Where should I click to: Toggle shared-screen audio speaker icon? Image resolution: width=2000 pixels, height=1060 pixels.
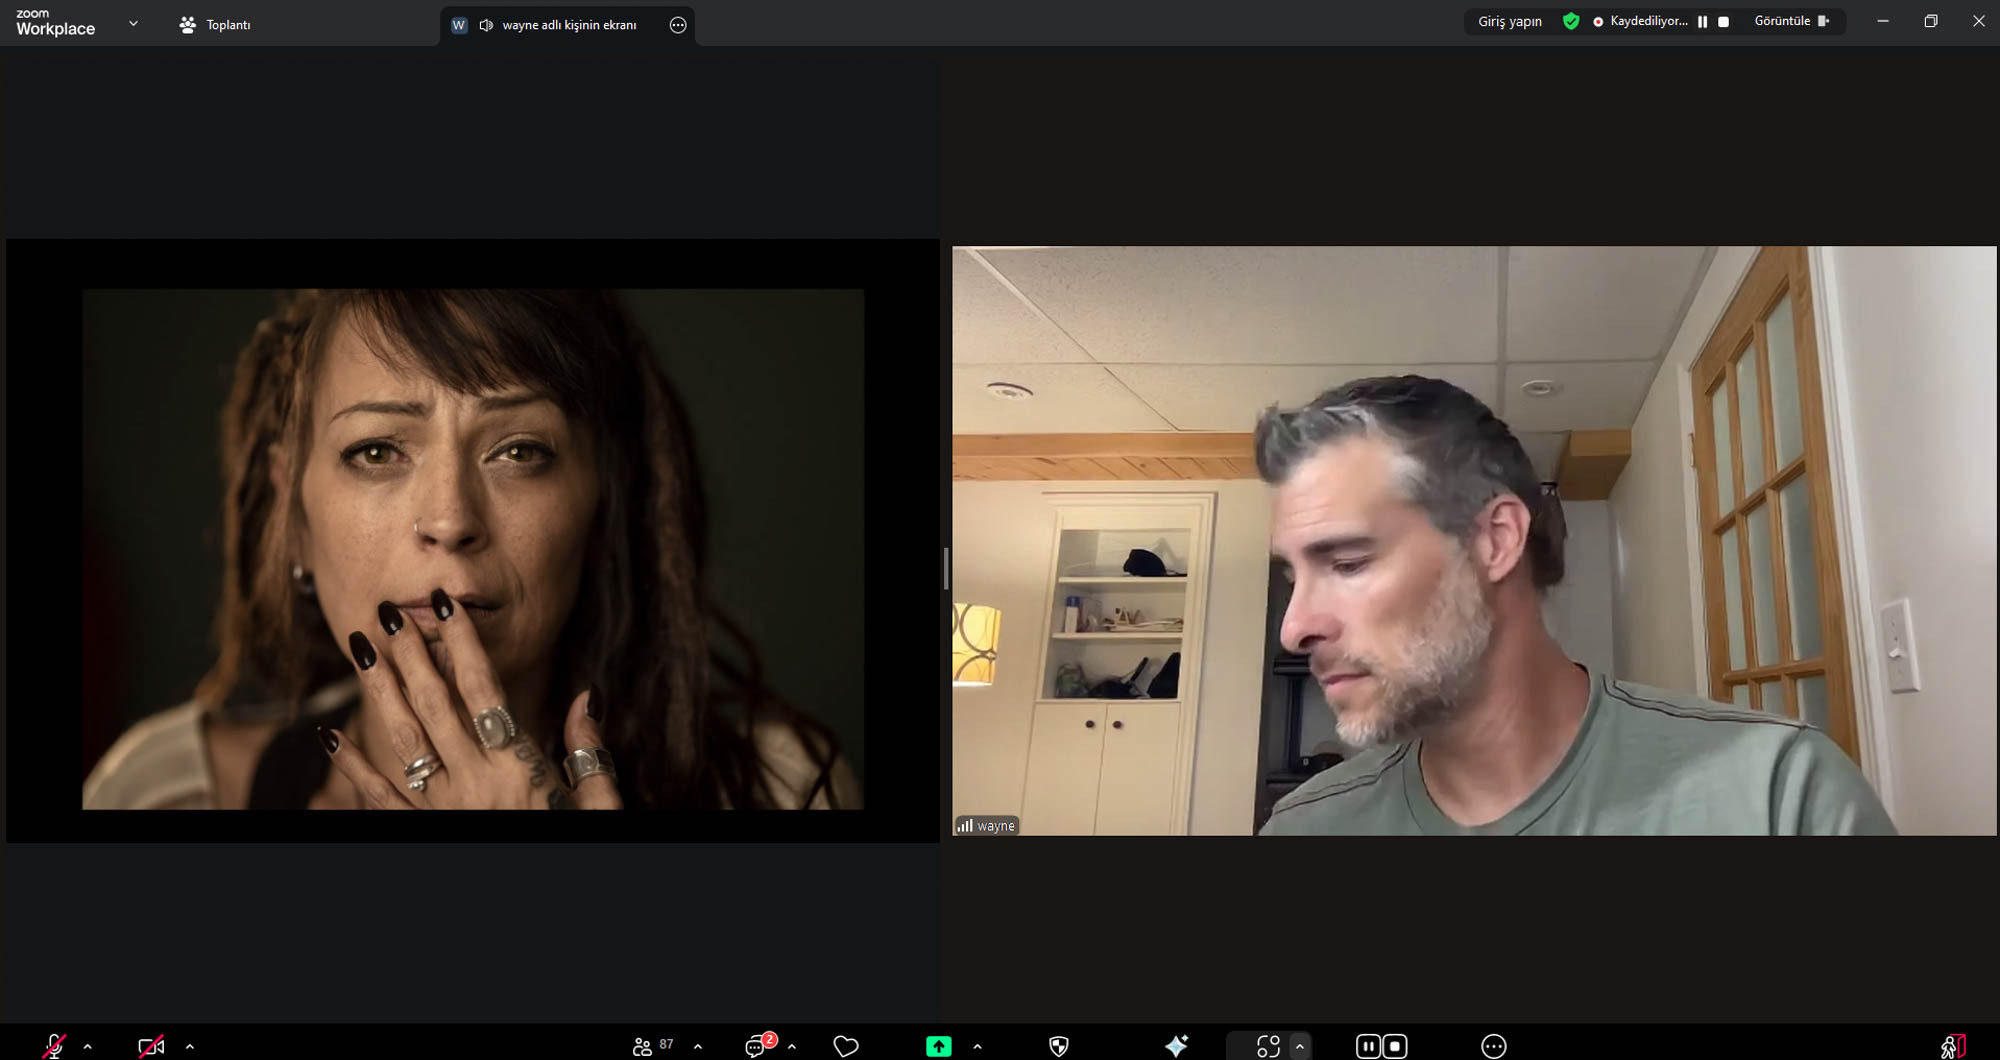coord(486,25)
